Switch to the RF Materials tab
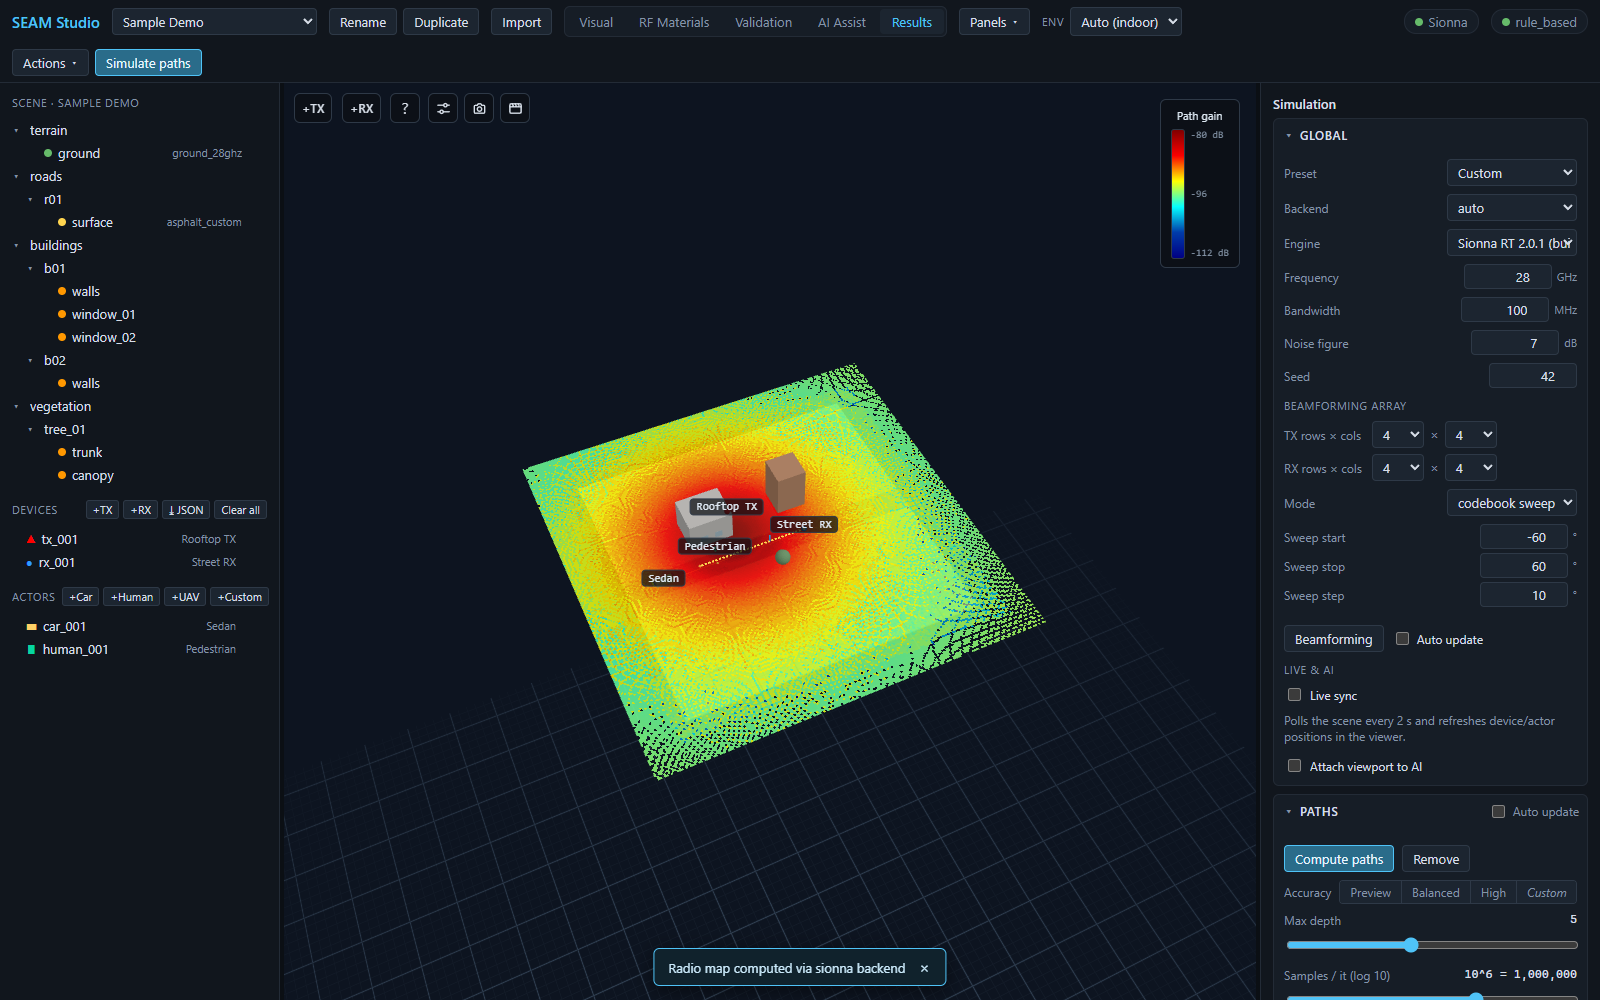 pos(674,22)
